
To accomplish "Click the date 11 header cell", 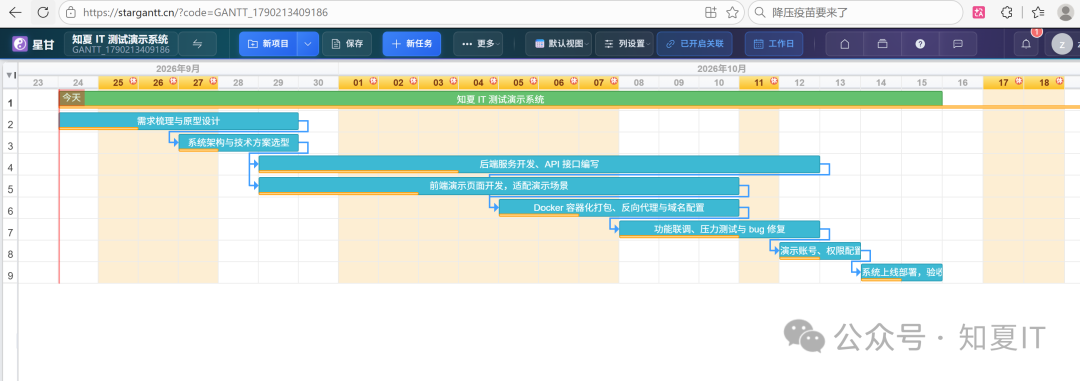I will tap(759, 83).
